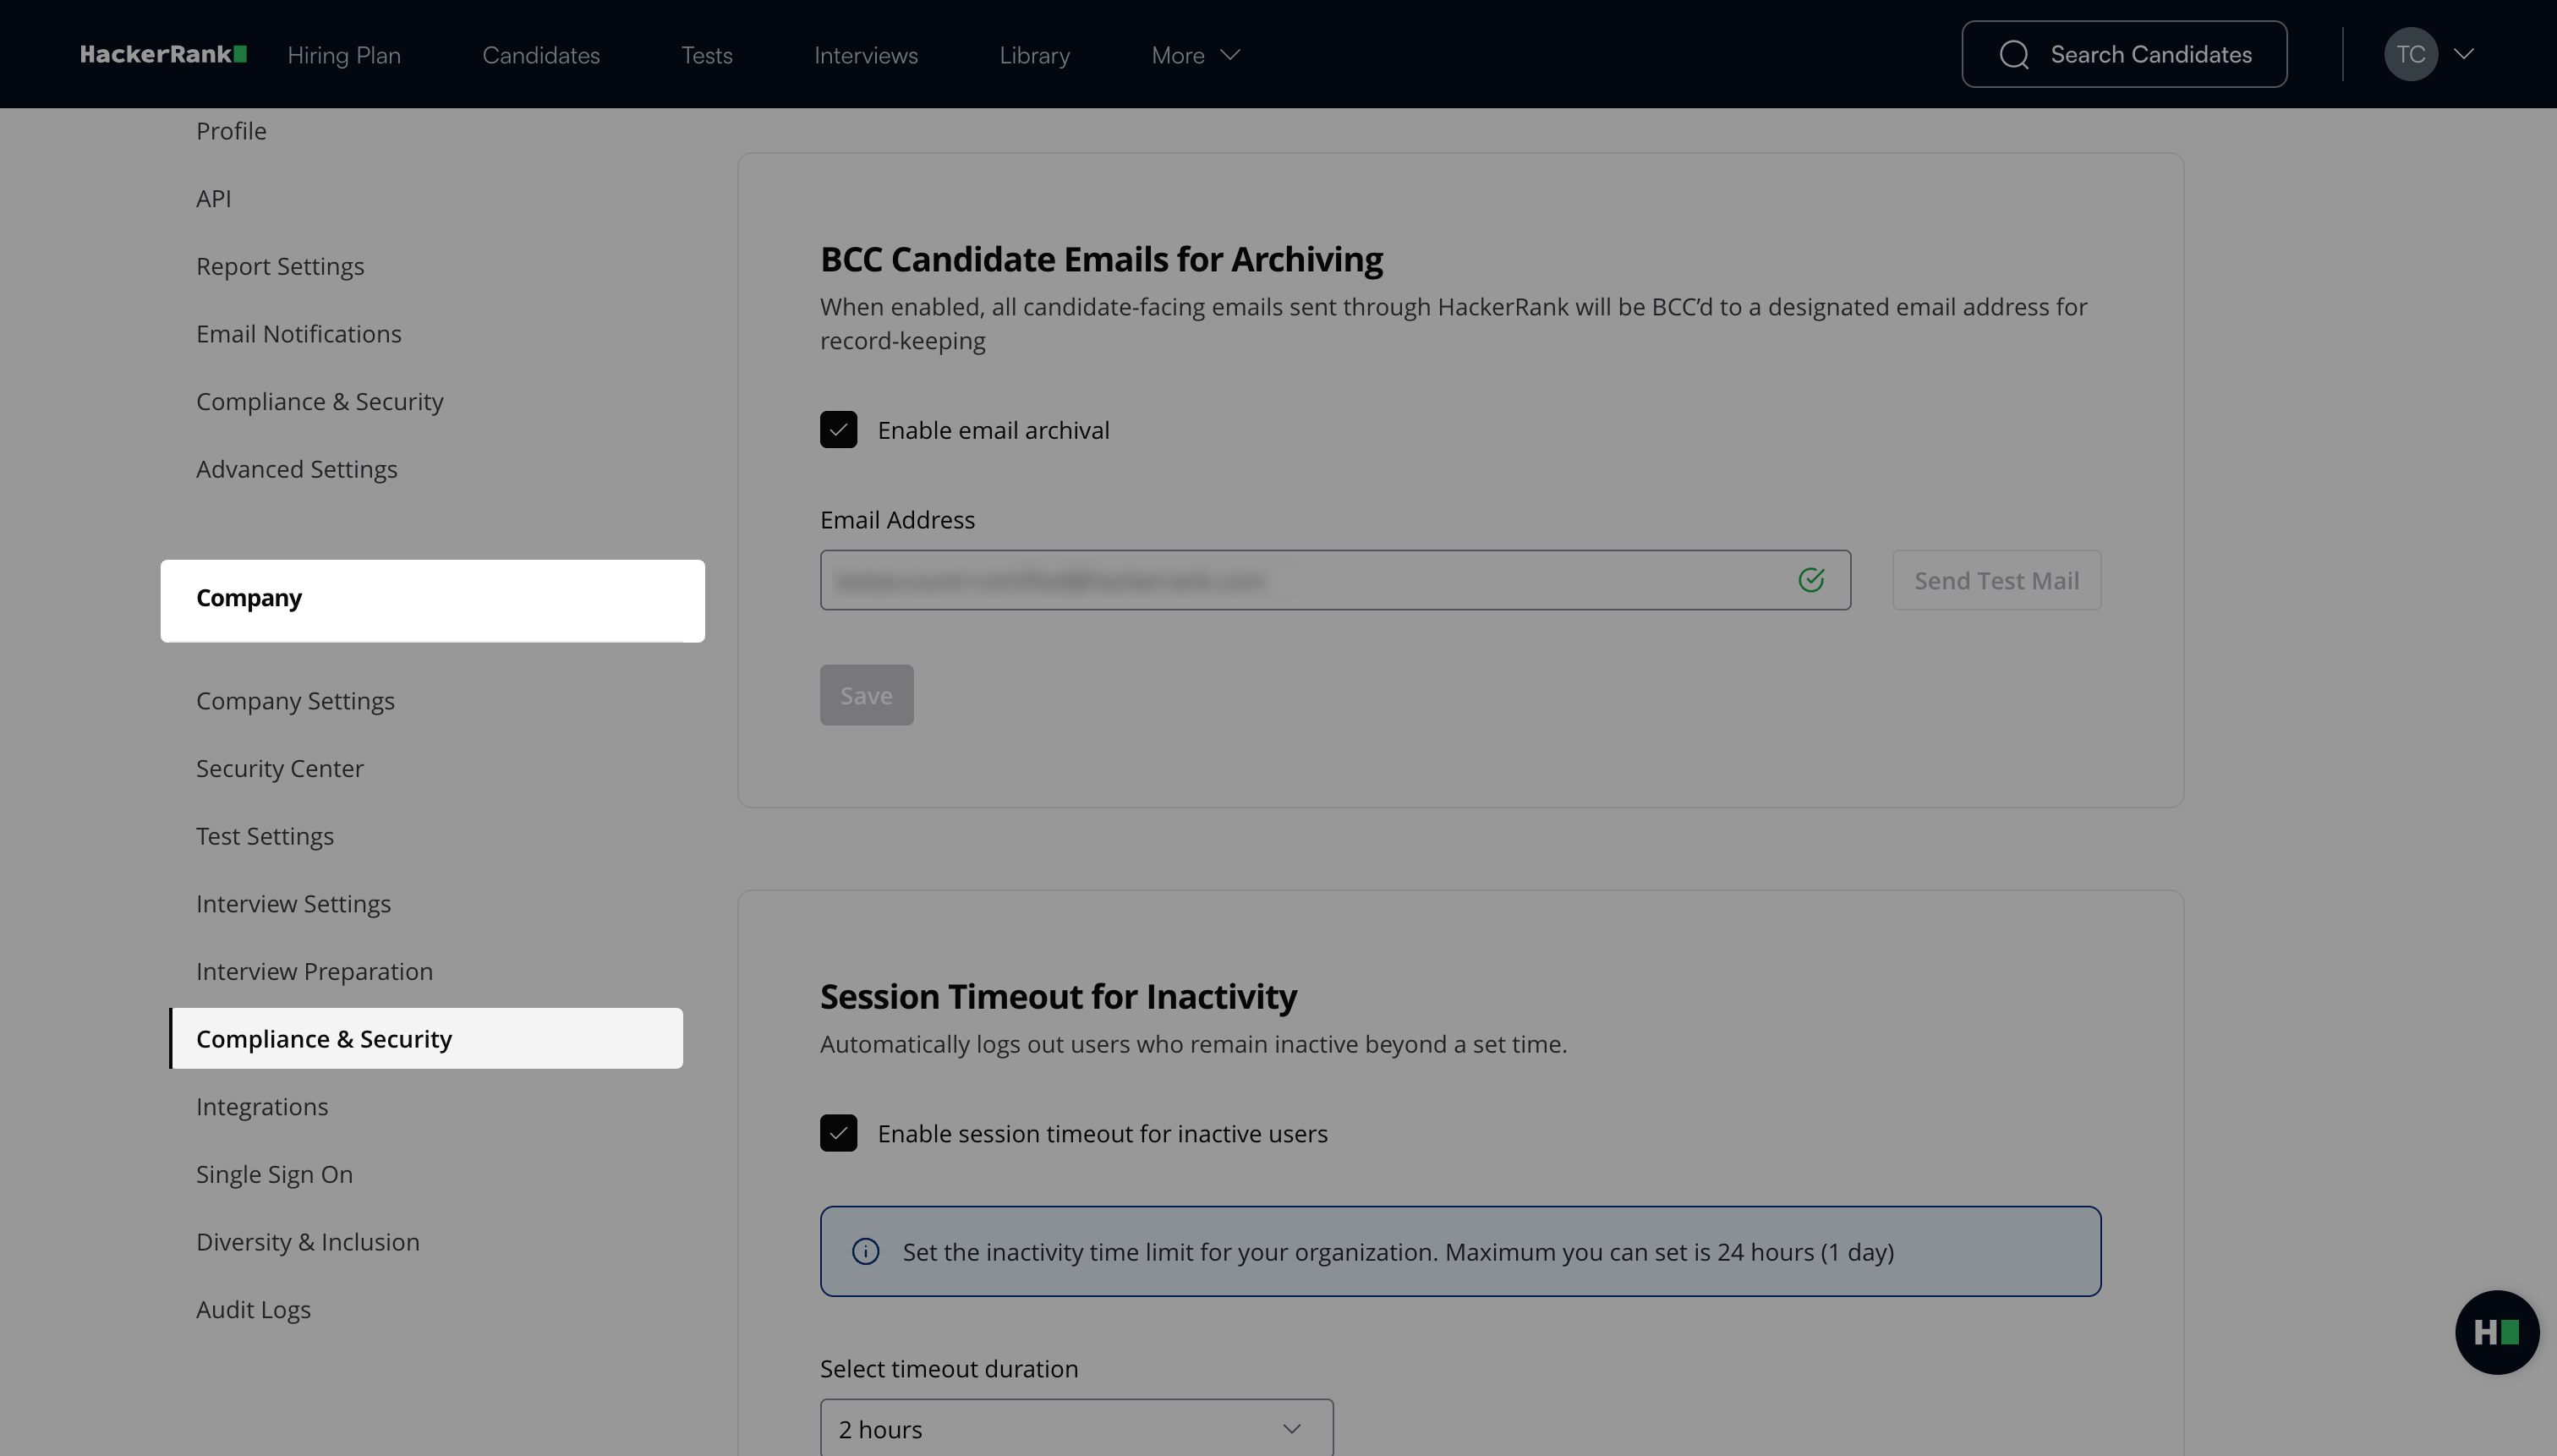Open Interviews in top navigation

(866, 55)
